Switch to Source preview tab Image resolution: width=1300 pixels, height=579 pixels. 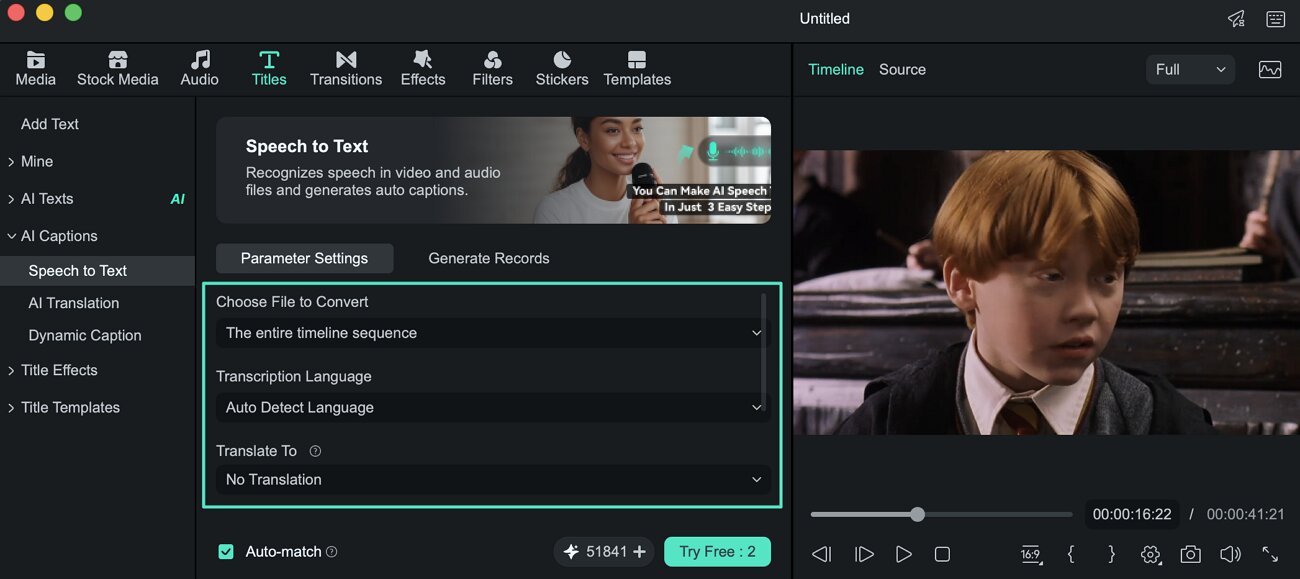(902, 69)
